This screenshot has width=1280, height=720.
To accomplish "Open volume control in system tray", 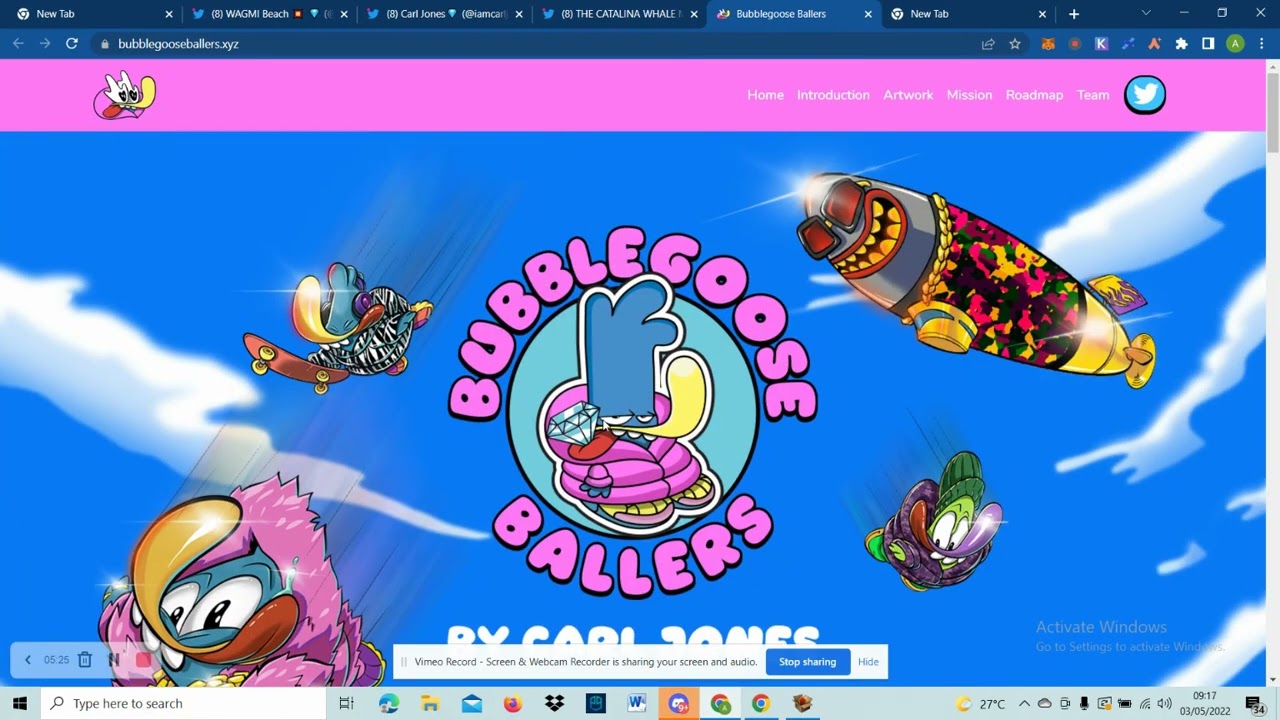I will click(x=1164, y=703).
